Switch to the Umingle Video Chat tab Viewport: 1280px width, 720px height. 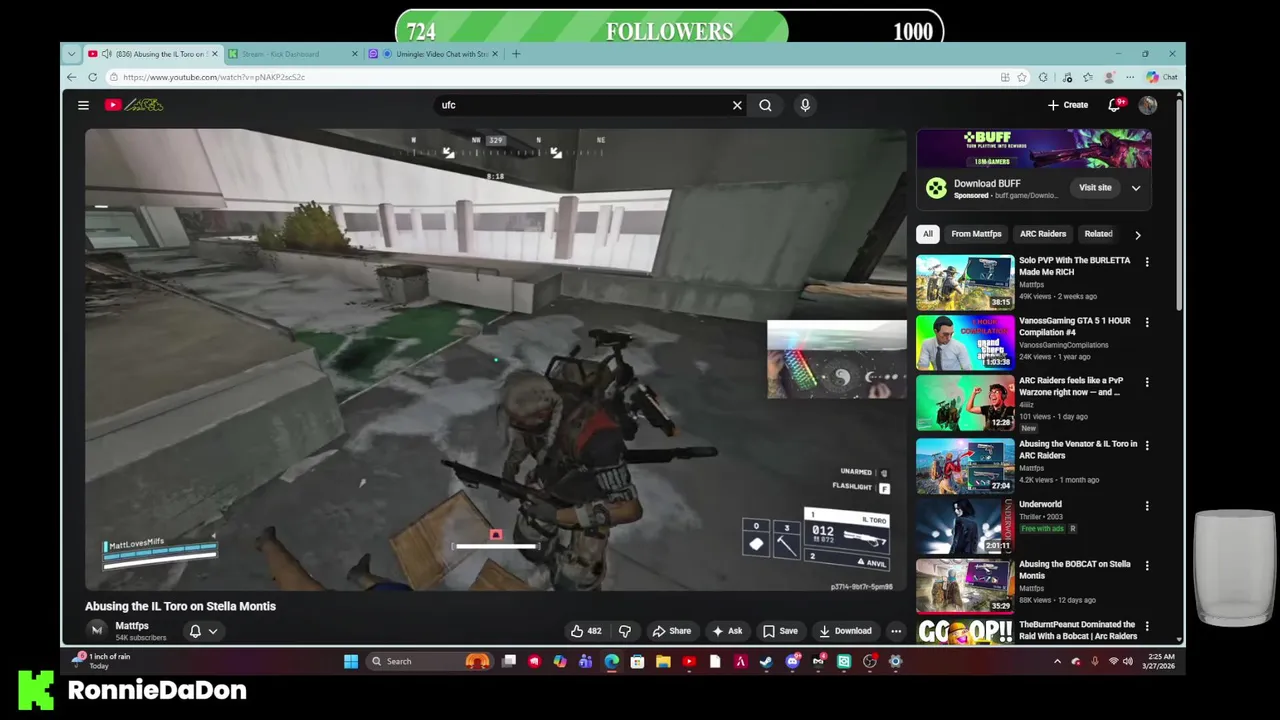click(430, 54)
